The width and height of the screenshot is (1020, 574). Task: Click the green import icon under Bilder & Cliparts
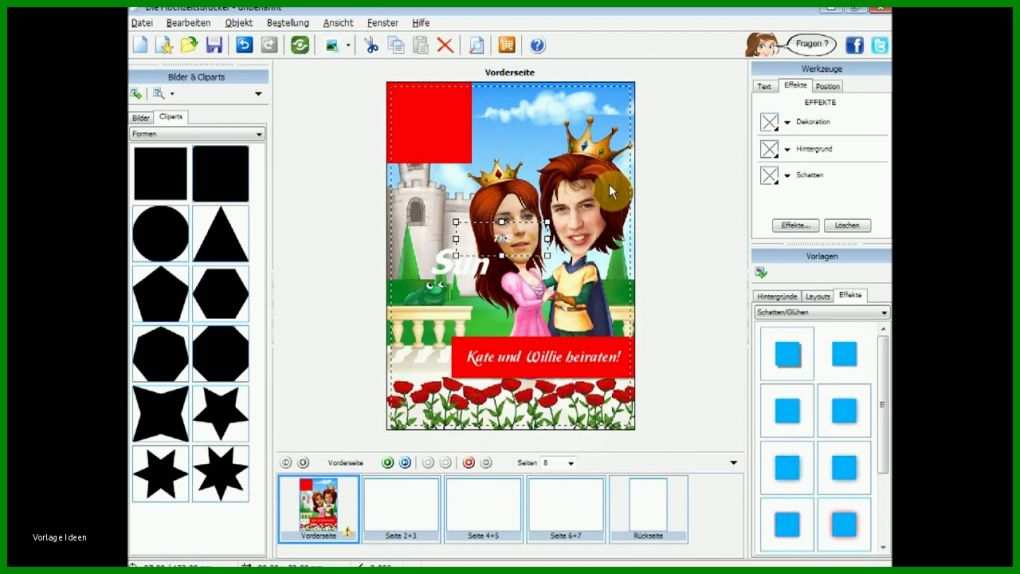[x=136, y=94]
